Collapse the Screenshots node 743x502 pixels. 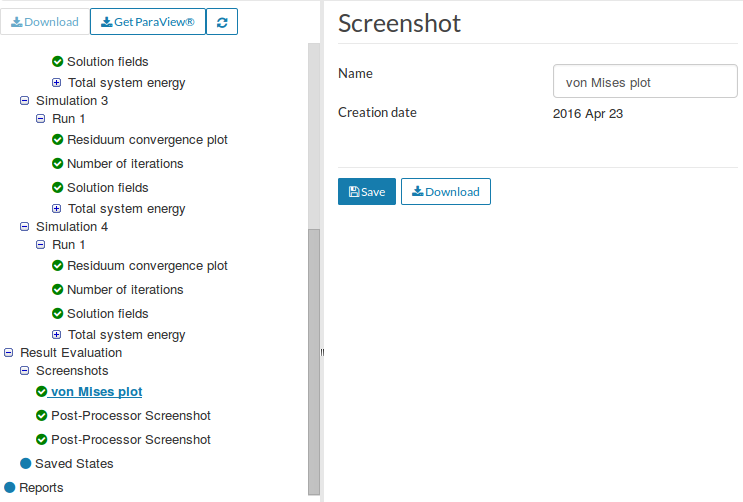25,371
